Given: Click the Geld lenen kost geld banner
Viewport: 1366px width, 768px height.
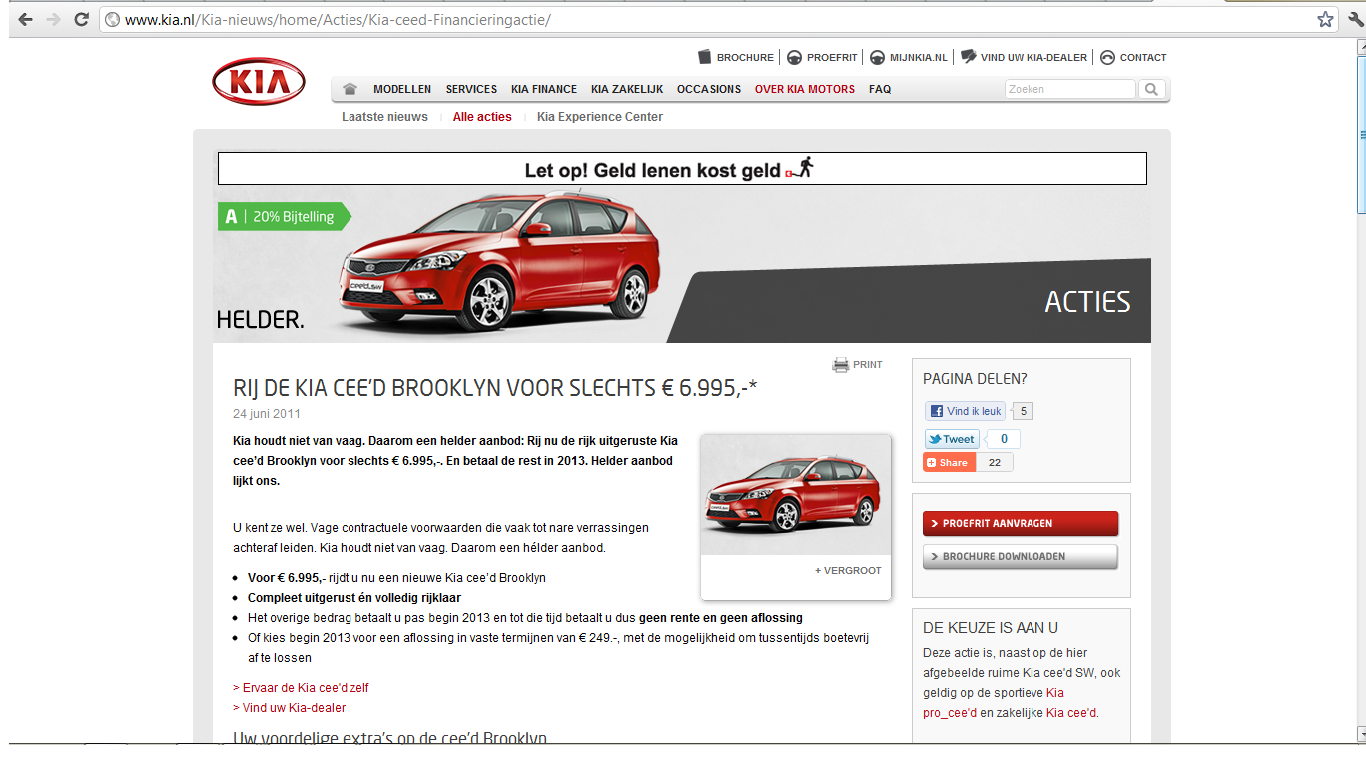Looking at the screenshot, I should point(682,169).
